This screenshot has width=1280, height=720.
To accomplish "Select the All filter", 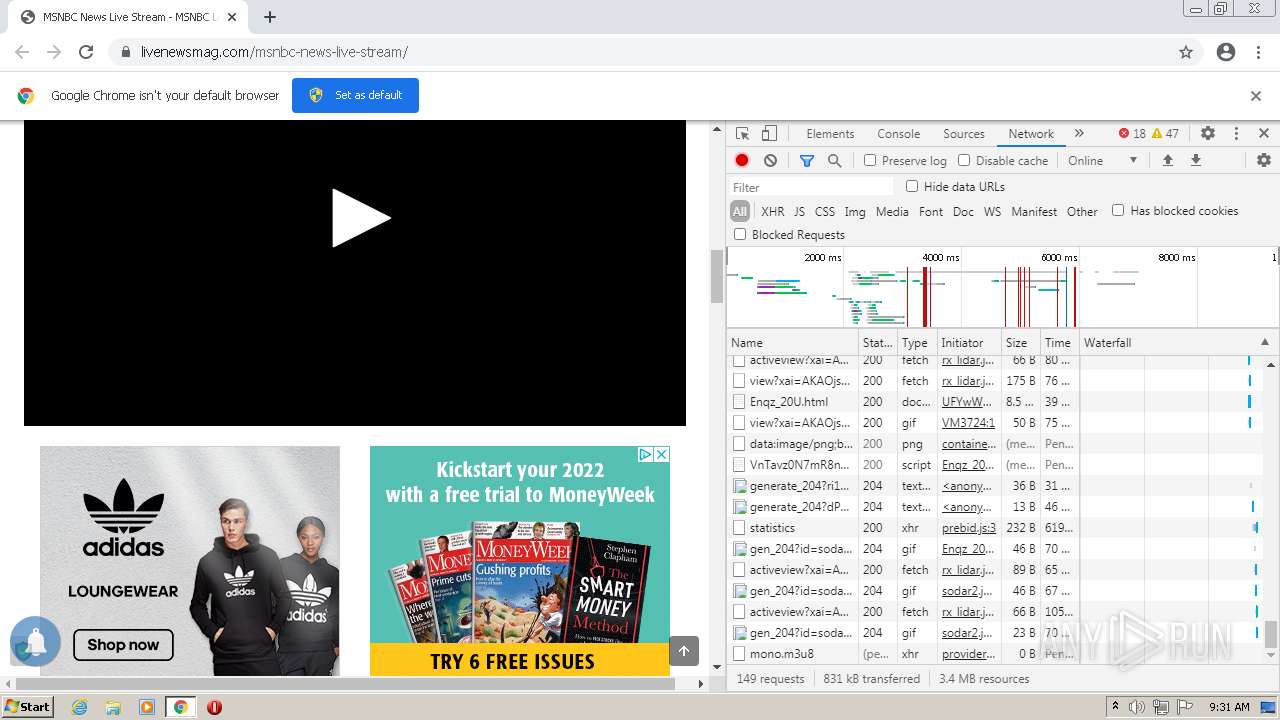I will click(x=740, y=211).
